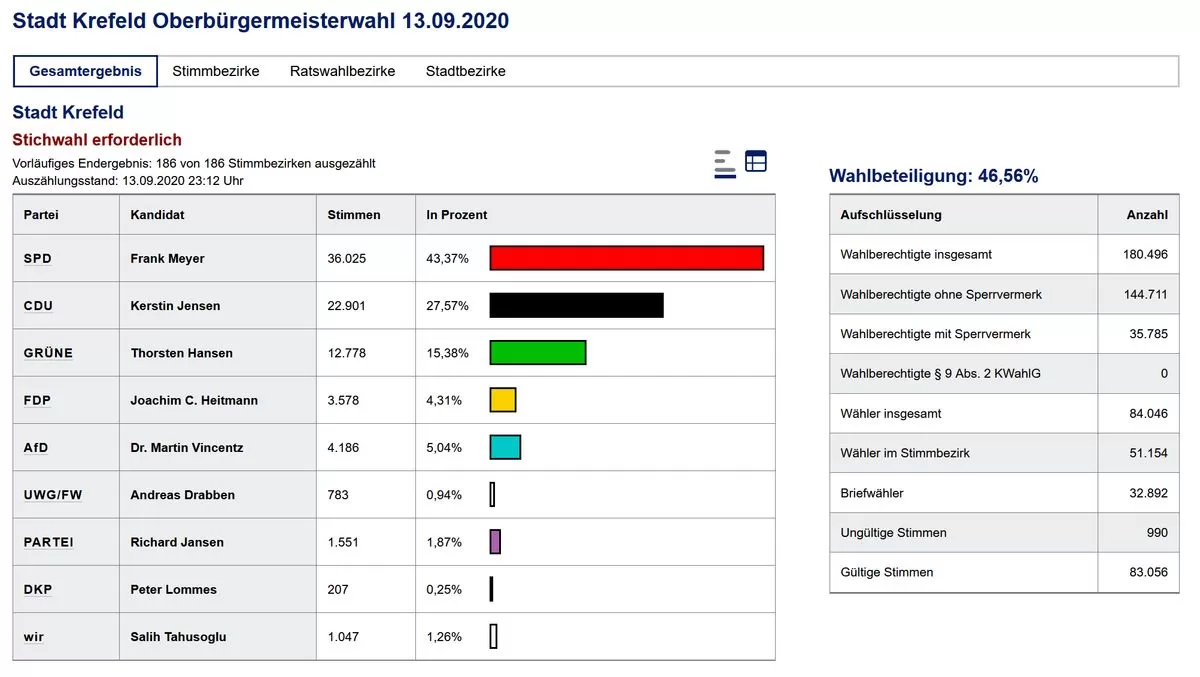Switch to bar chart view icon

click(x=725, y=163)
